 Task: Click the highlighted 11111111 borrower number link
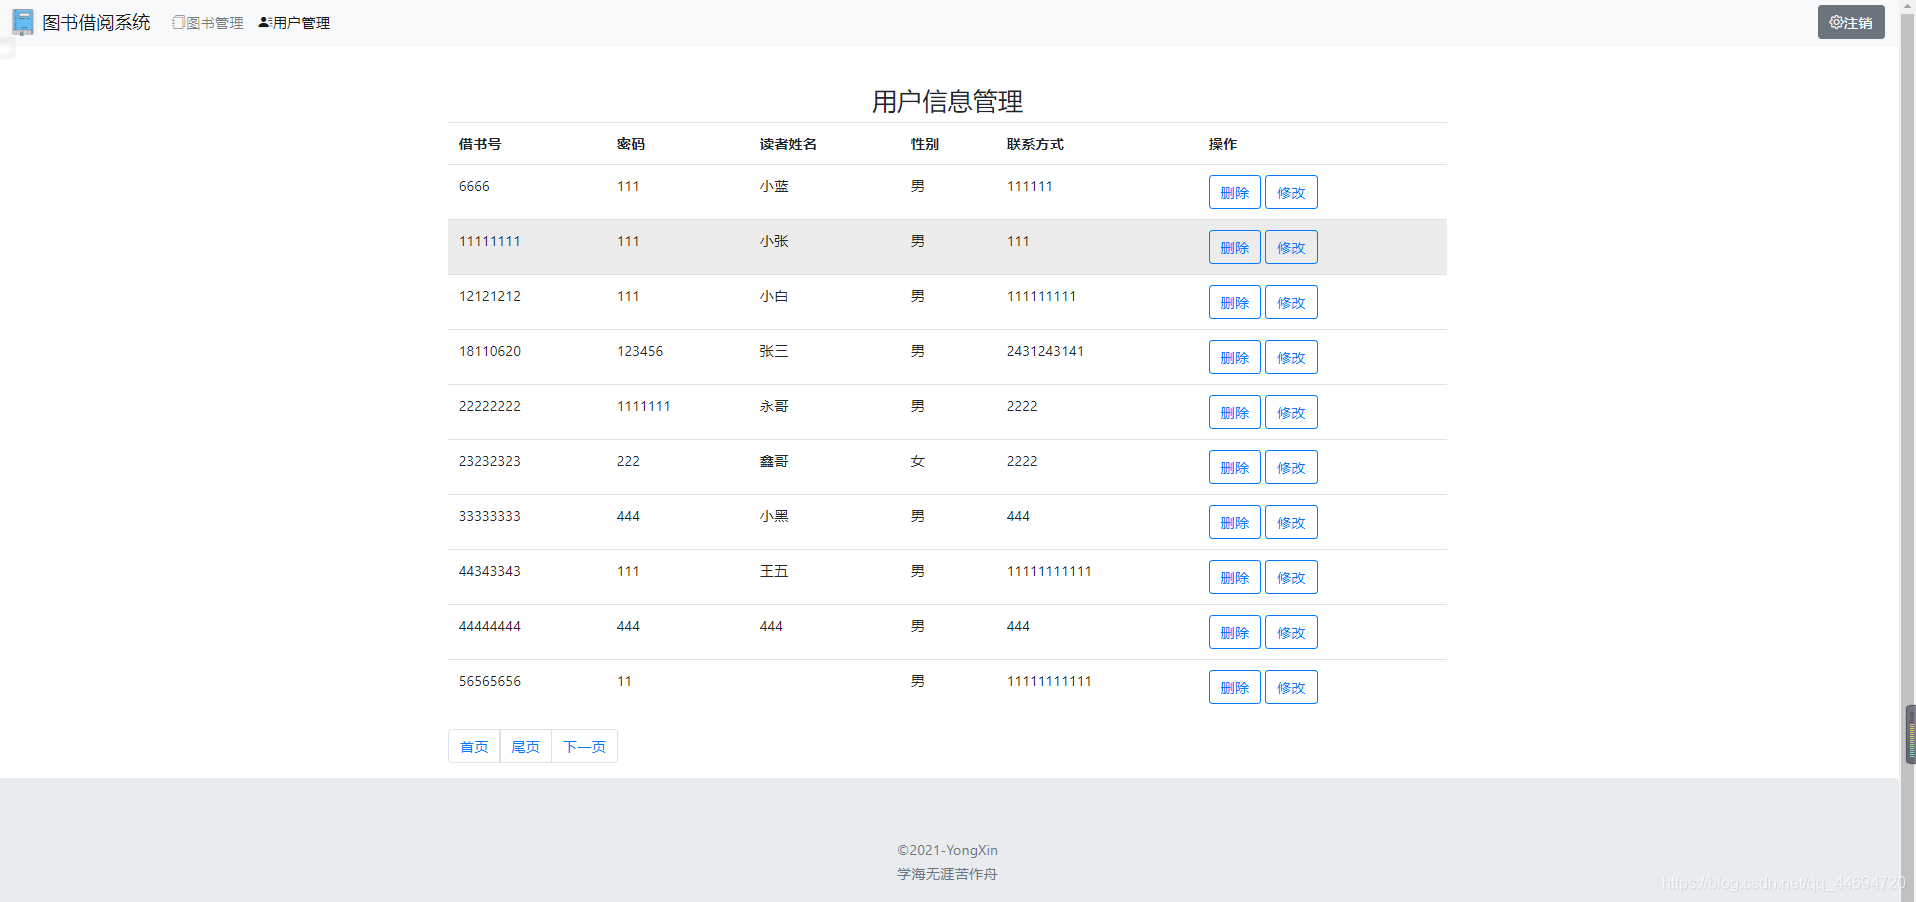tap(489, 240)
